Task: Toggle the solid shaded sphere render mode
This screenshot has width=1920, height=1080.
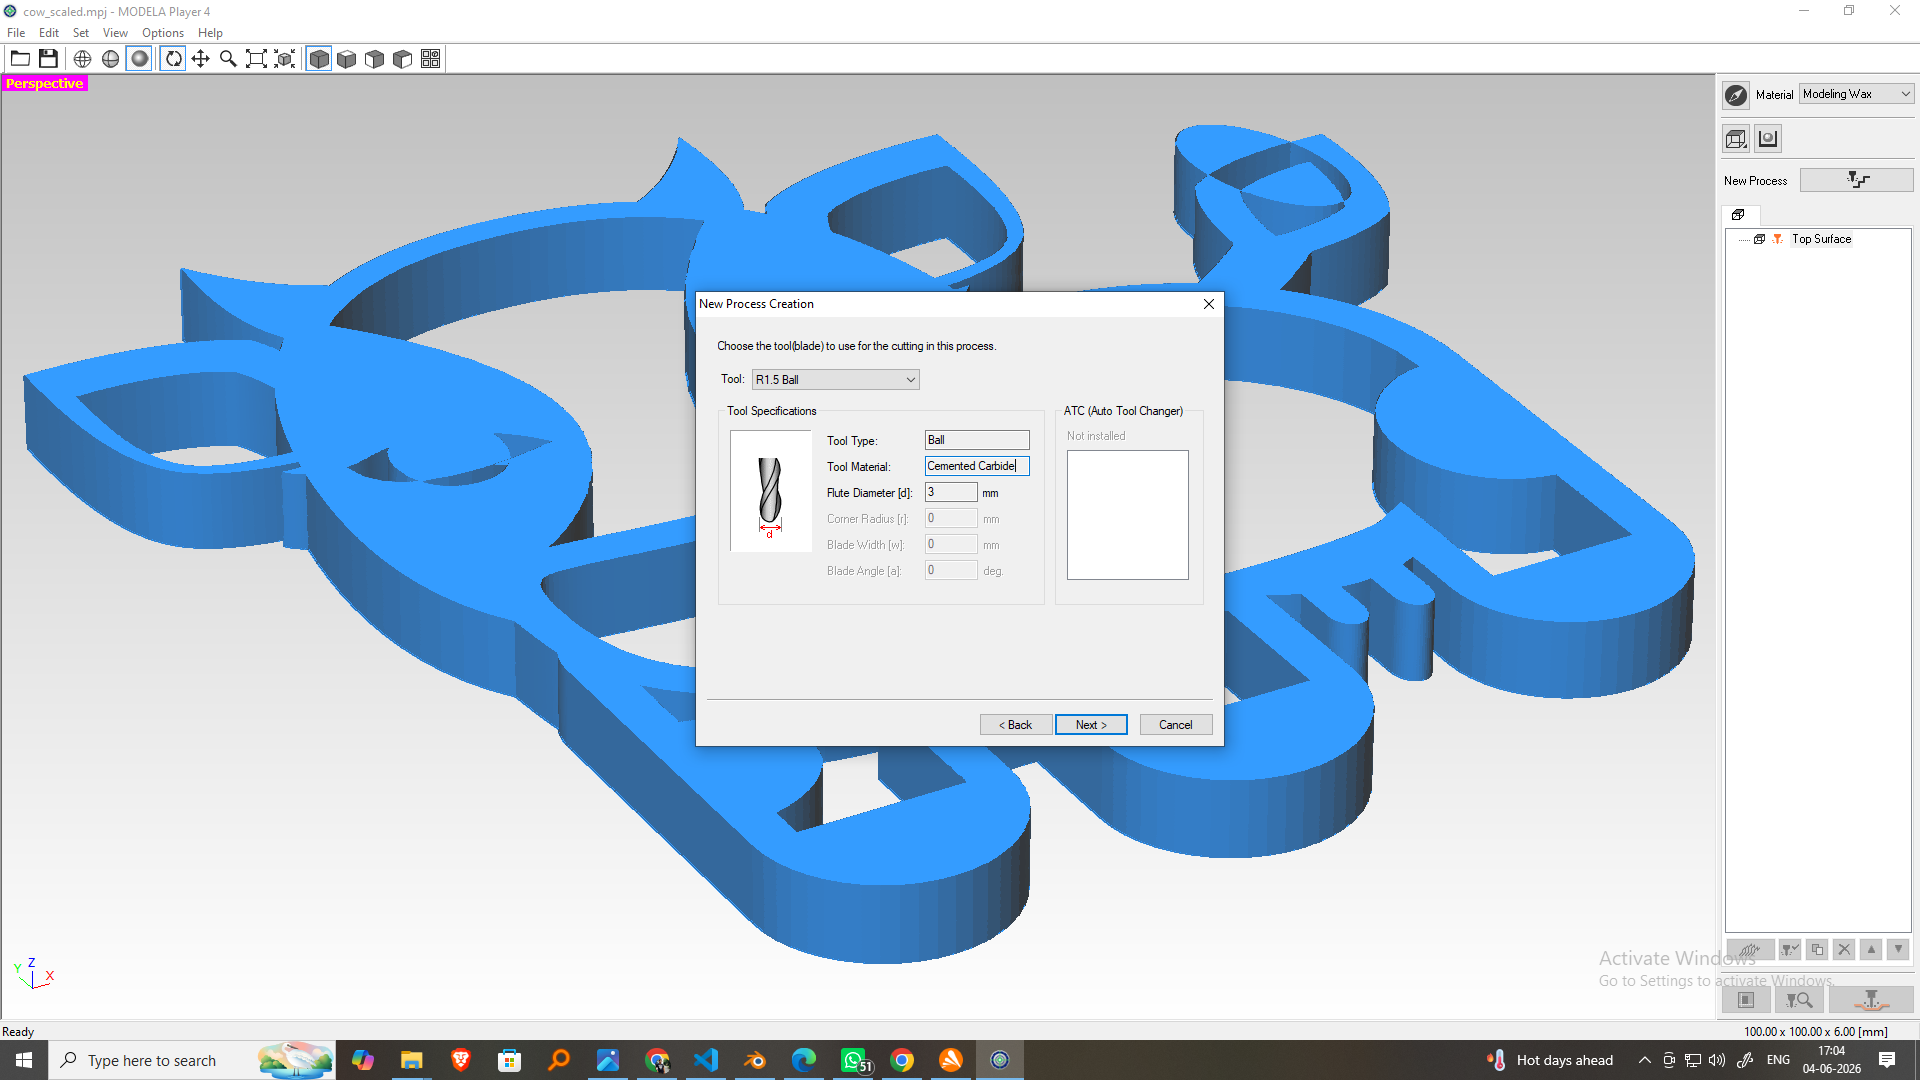Action: pos(140,59)
